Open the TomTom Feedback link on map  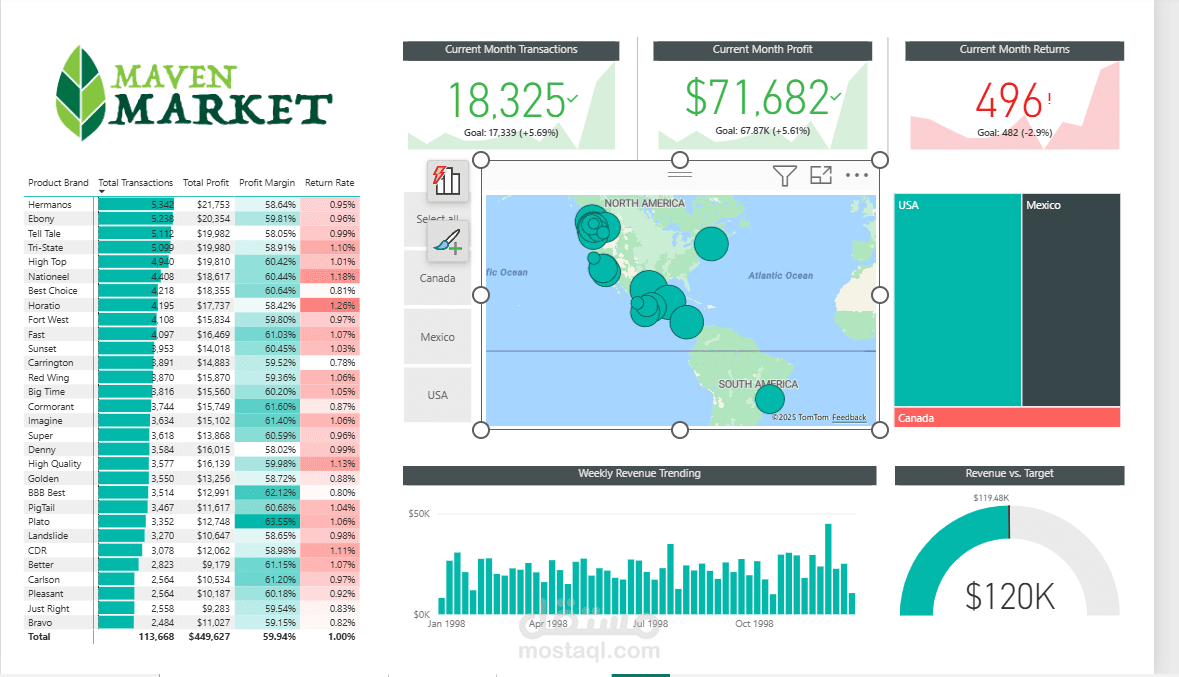point(849,417)
